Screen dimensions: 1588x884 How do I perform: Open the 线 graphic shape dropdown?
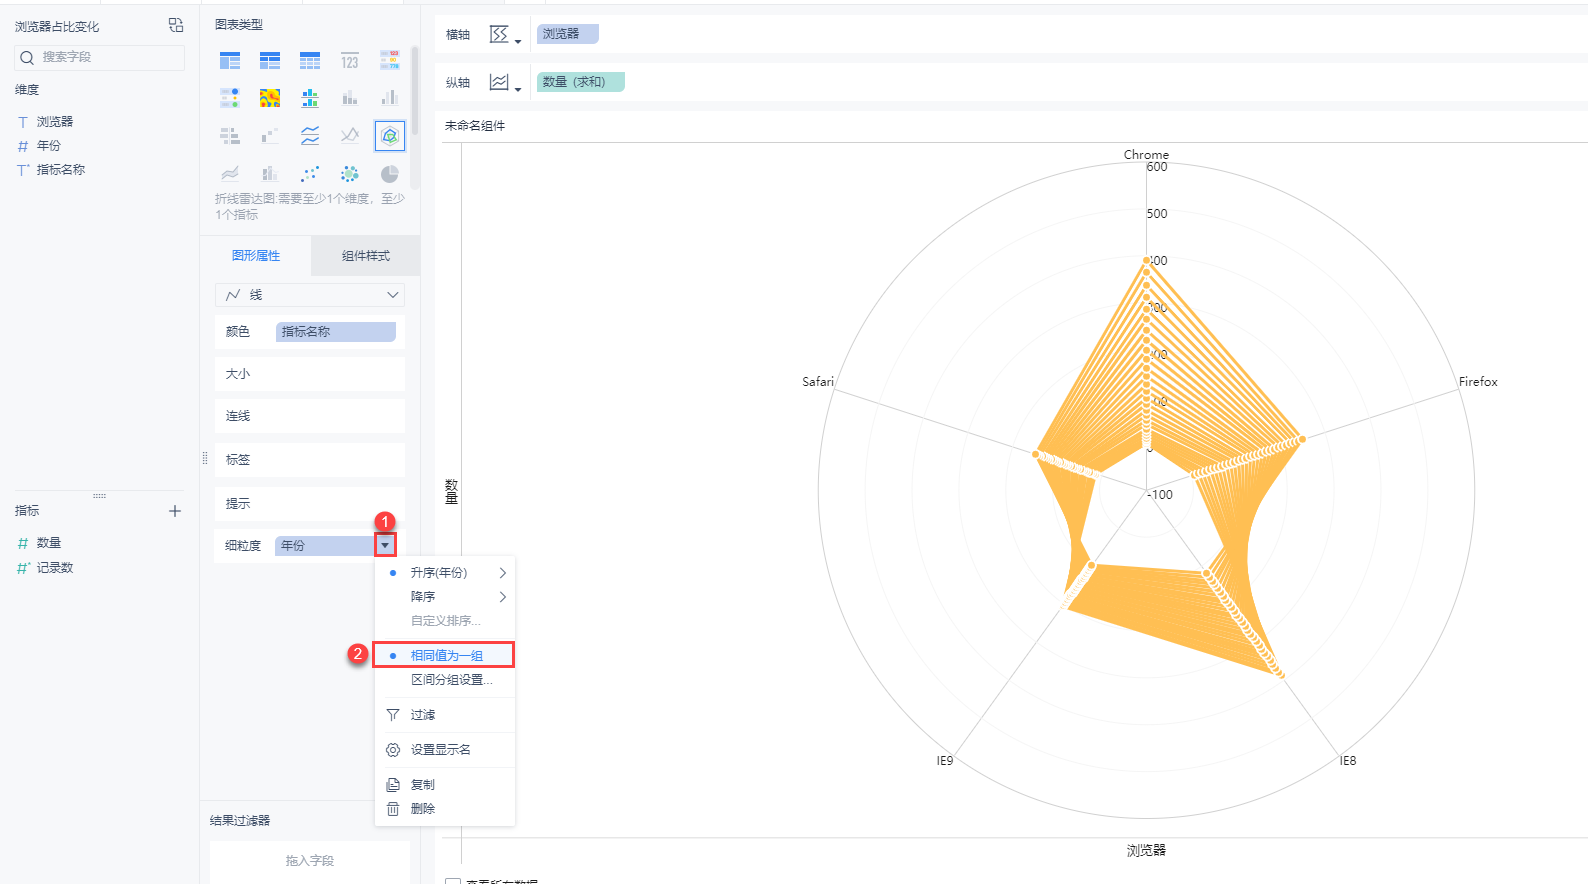click(x=310, y=295)
